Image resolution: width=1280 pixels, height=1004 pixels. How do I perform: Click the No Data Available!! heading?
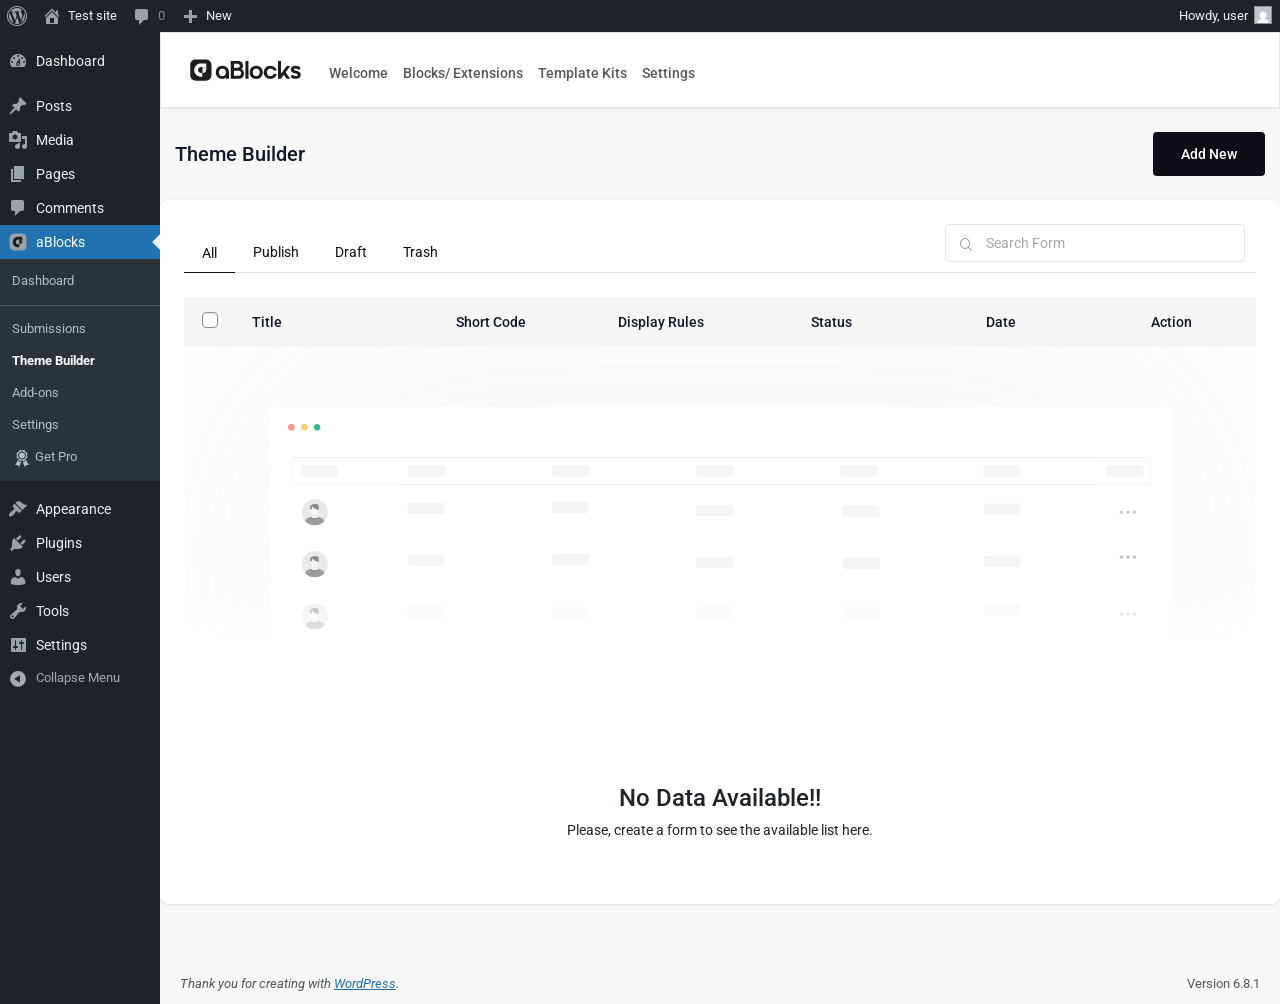(x=720, y=798)
